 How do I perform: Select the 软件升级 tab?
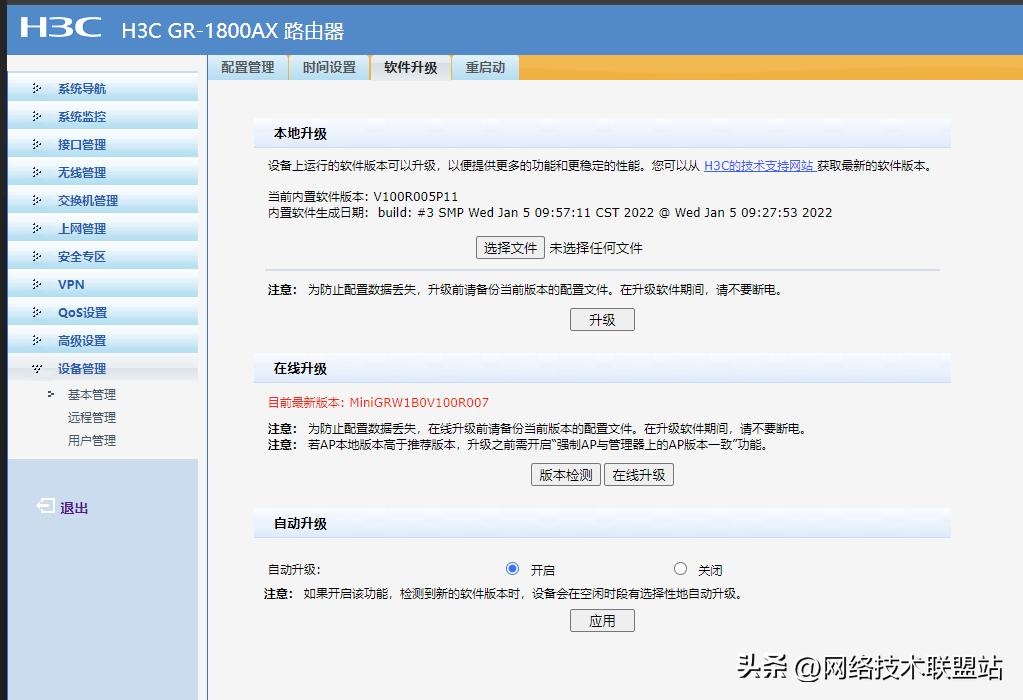click(x=411, y=67)
